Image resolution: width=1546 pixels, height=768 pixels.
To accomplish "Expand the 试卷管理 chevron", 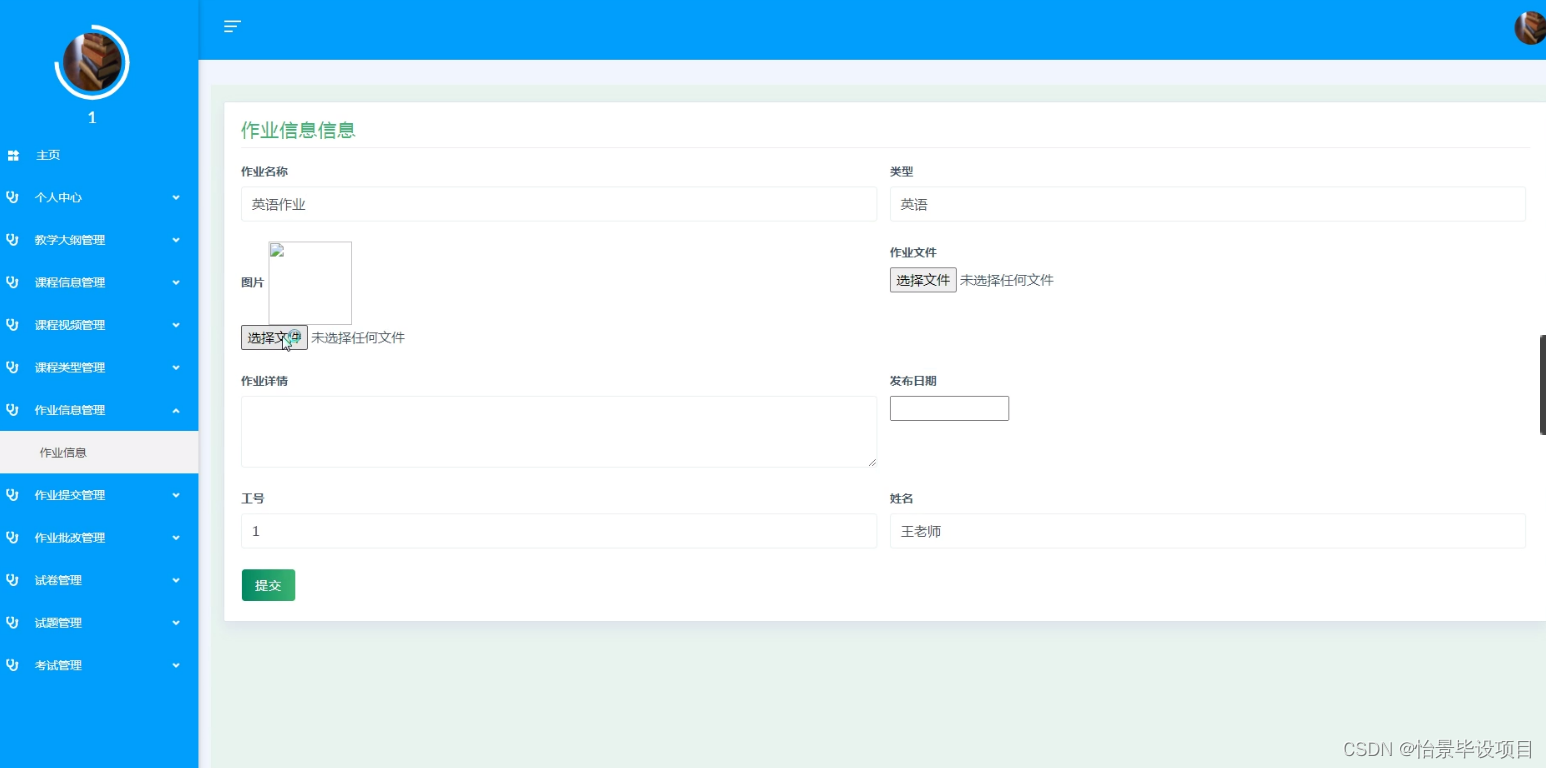I will click(x=176, y=580).
